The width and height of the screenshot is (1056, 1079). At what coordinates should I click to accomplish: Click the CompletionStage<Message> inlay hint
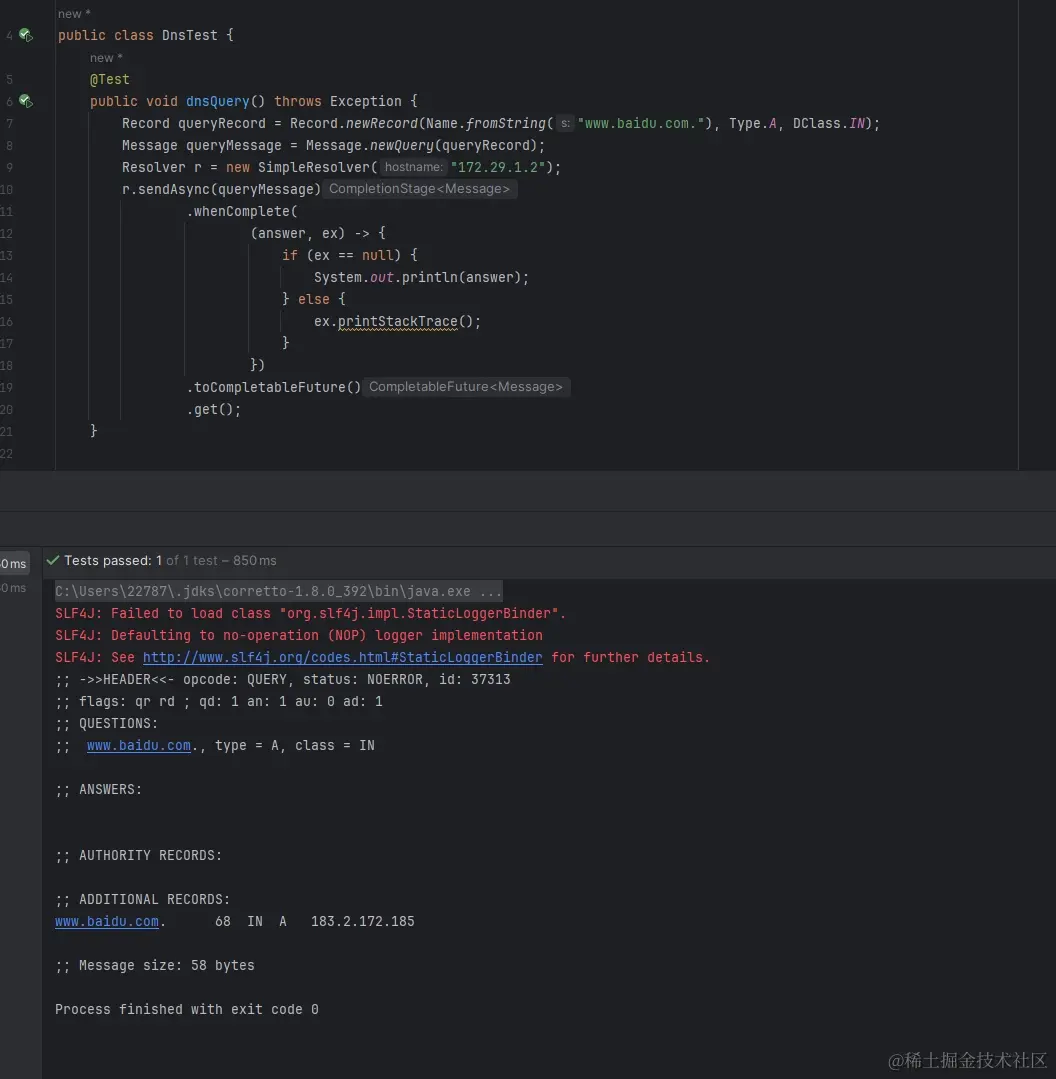click(x=419, y=189)
